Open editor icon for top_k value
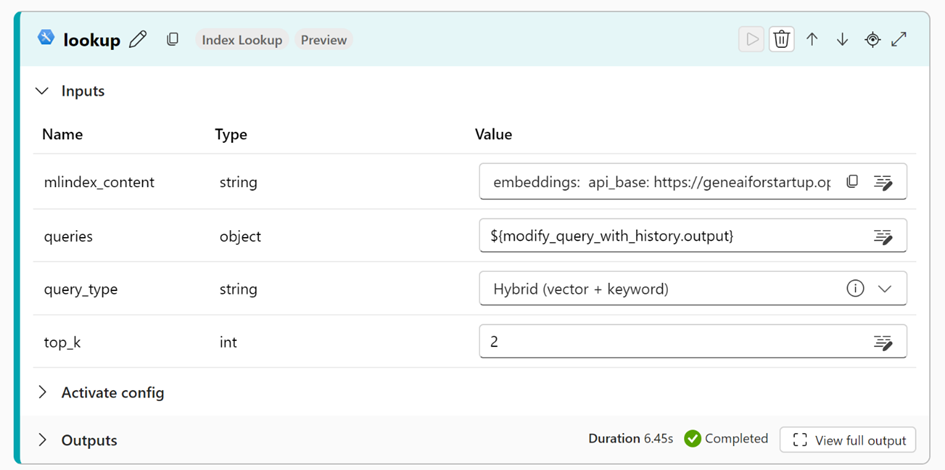The height and width of the screenshot is (470, 945). 883,342
